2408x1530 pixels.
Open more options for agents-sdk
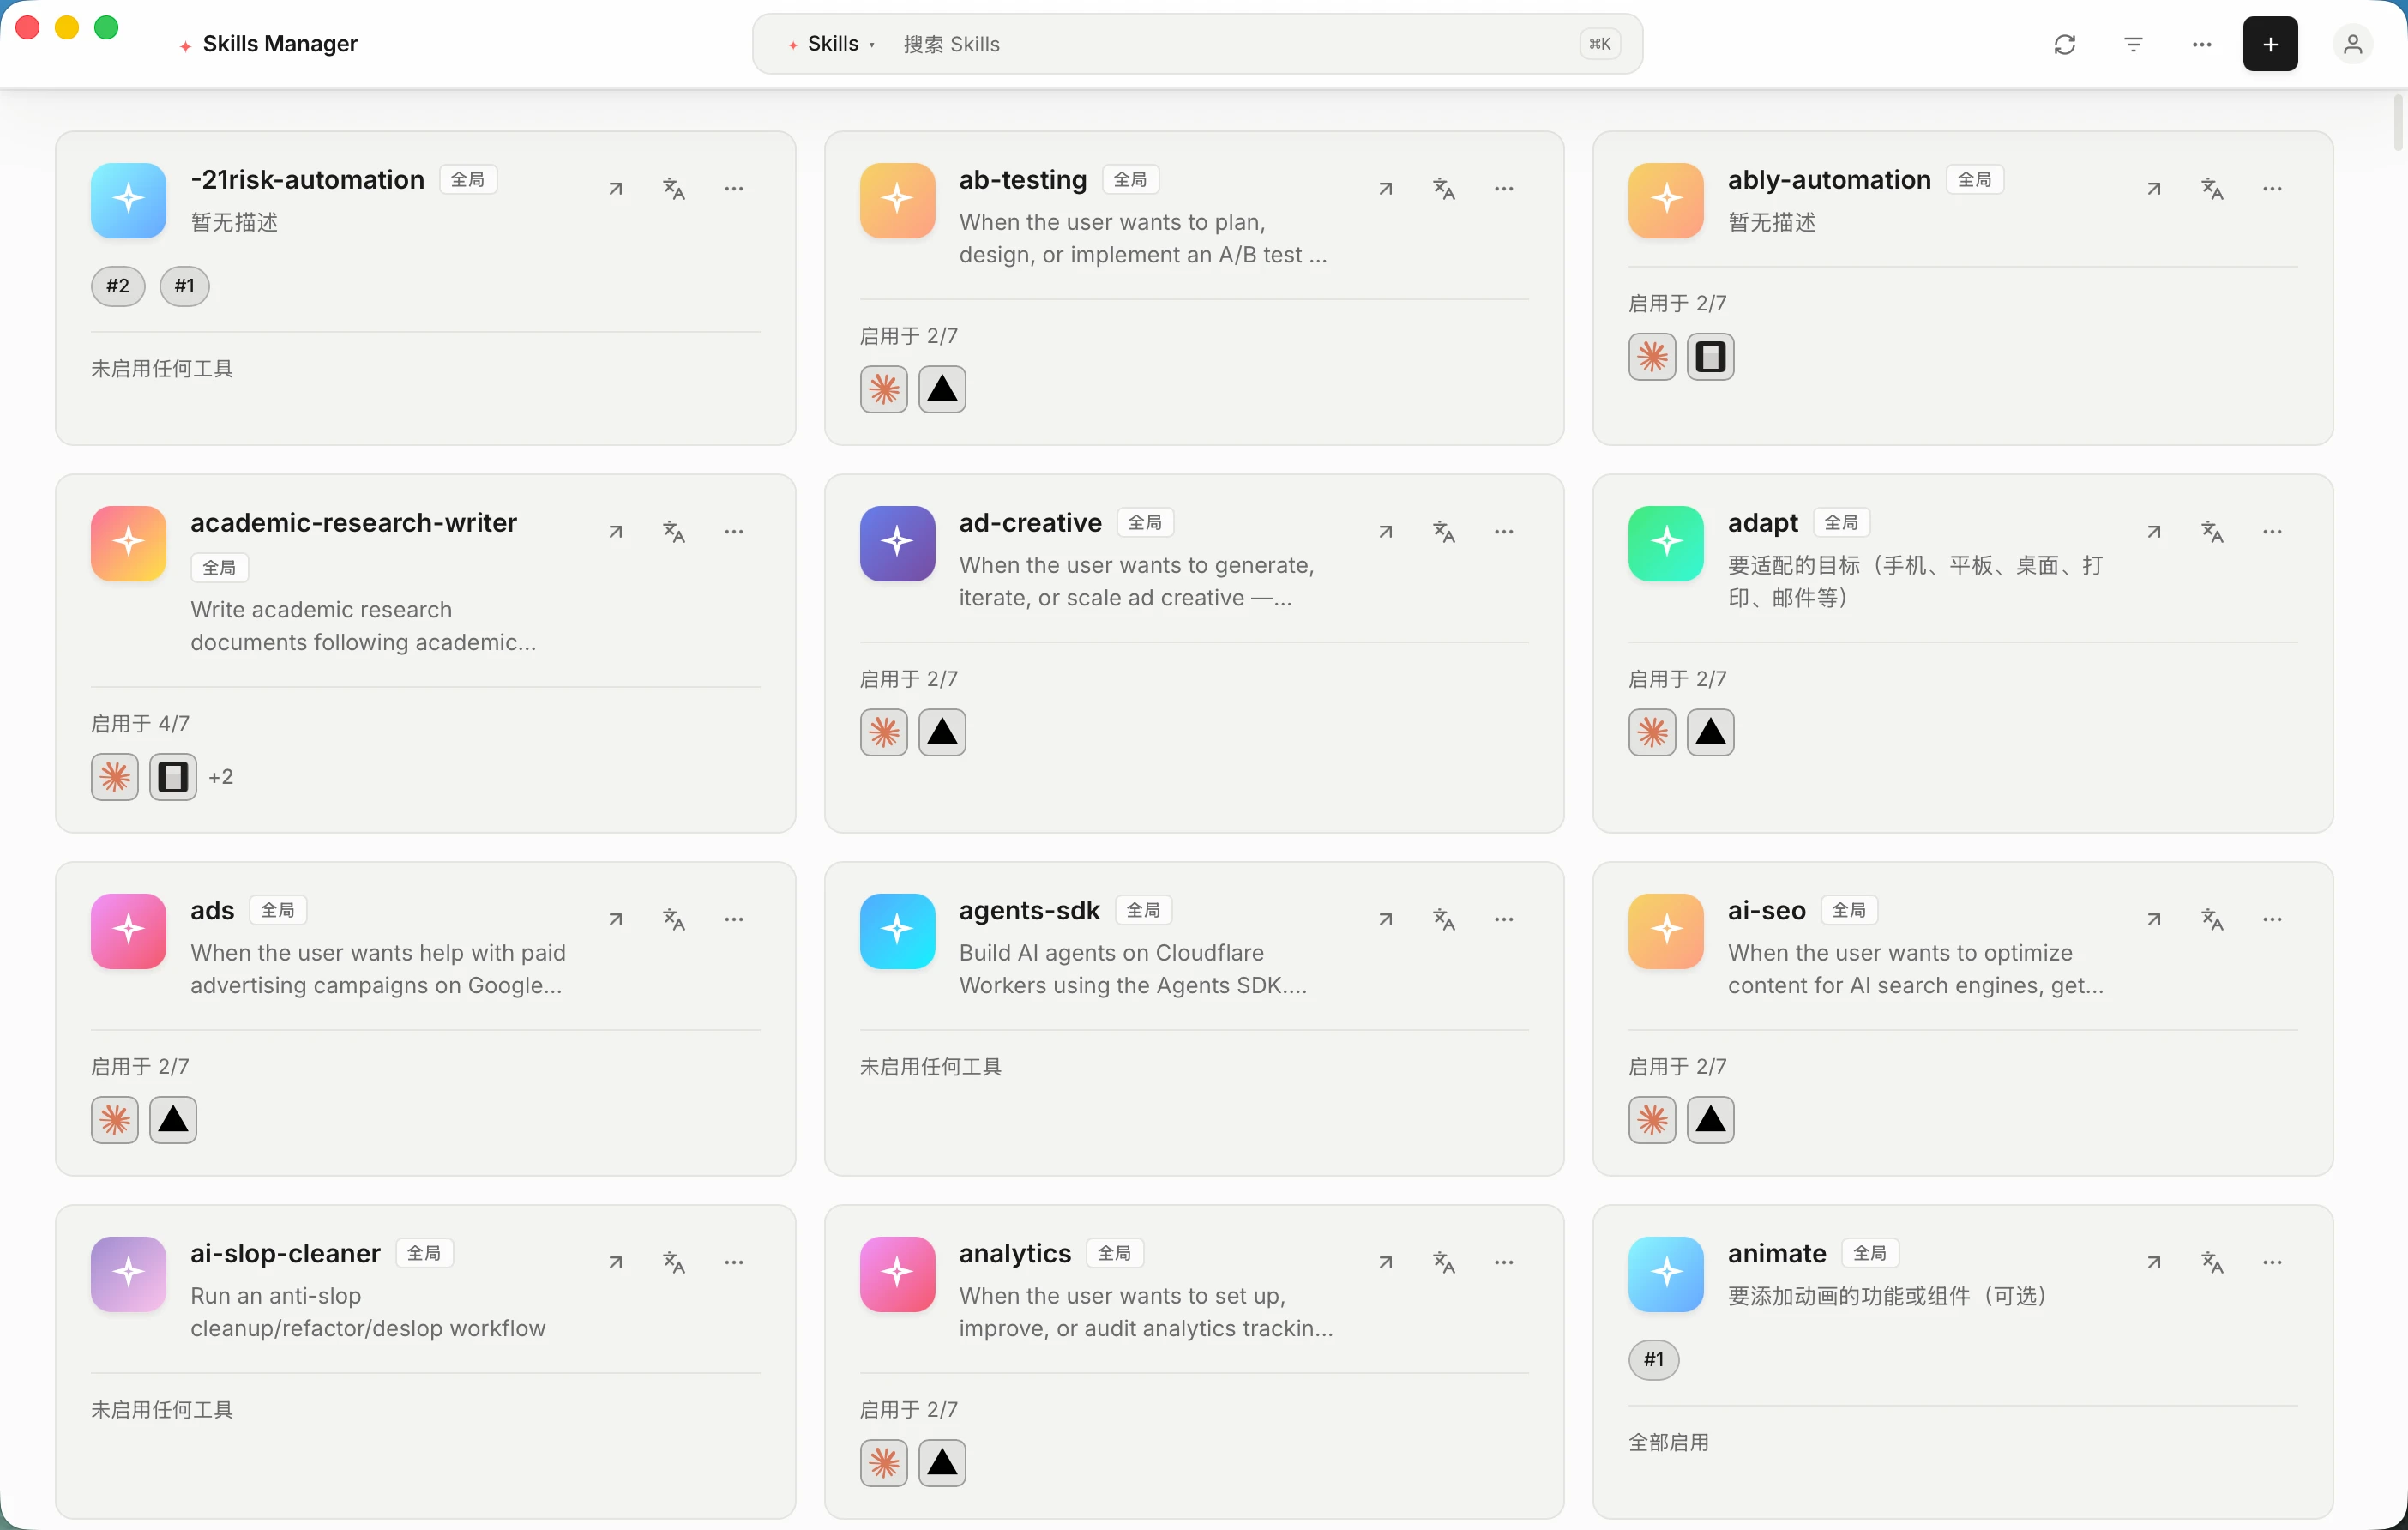pyautogui.click(x=1504, y=920)
